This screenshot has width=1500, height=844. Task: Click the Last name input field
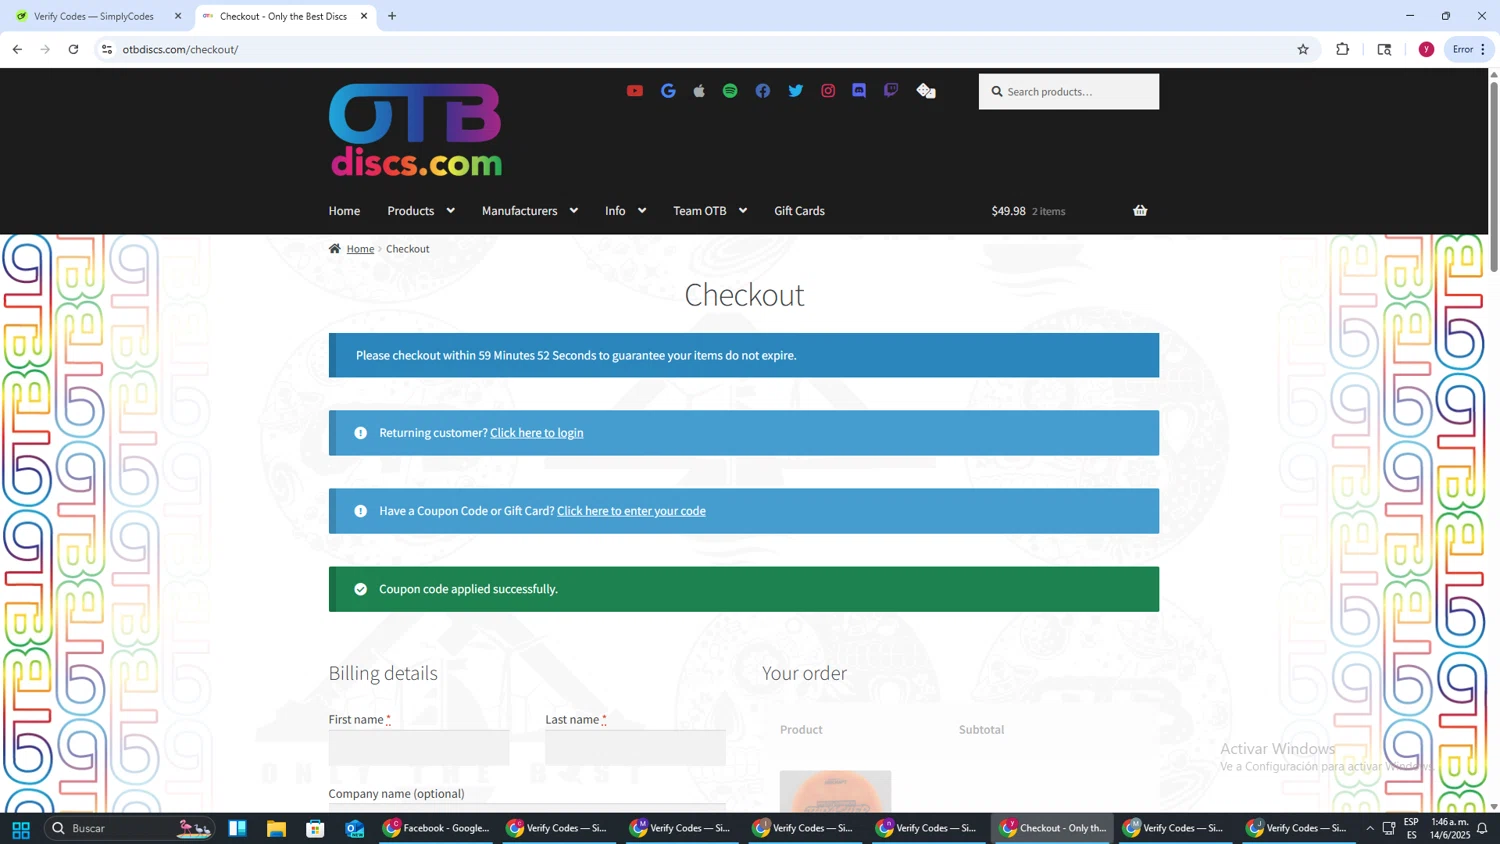point(636,748)
